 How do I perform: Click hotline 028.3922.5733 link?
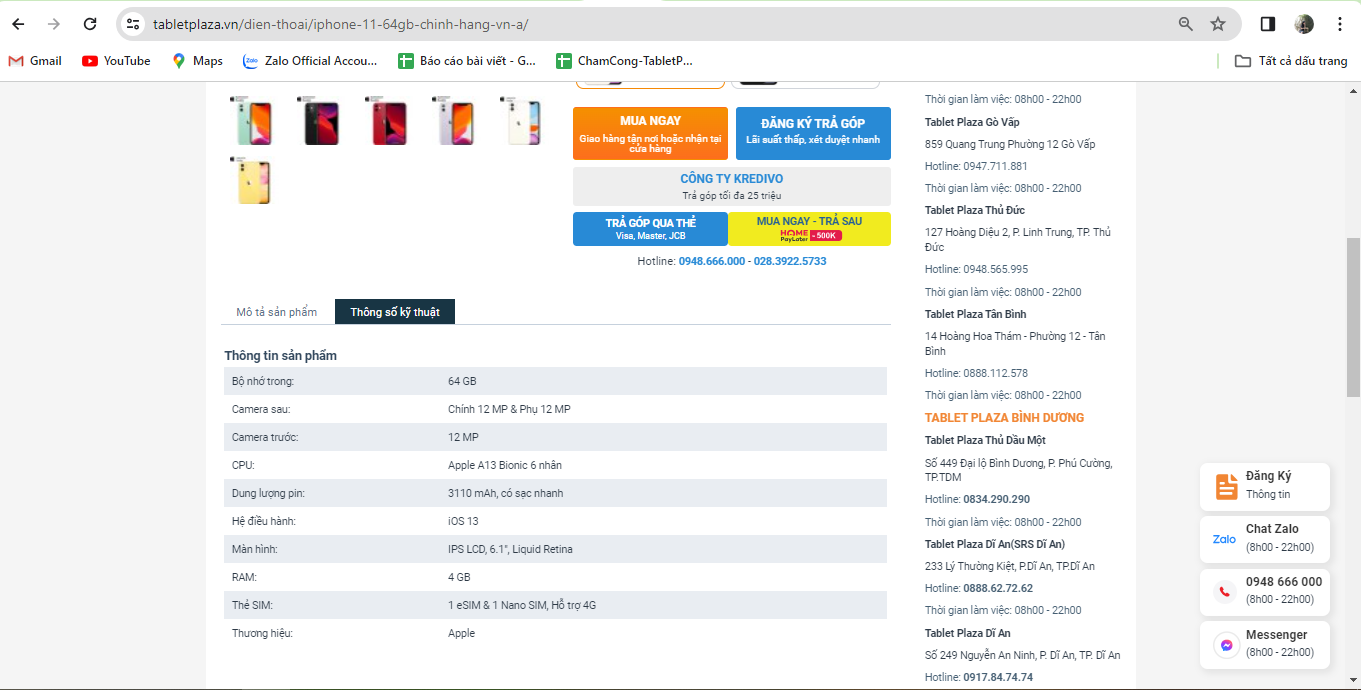coord(790,261)
